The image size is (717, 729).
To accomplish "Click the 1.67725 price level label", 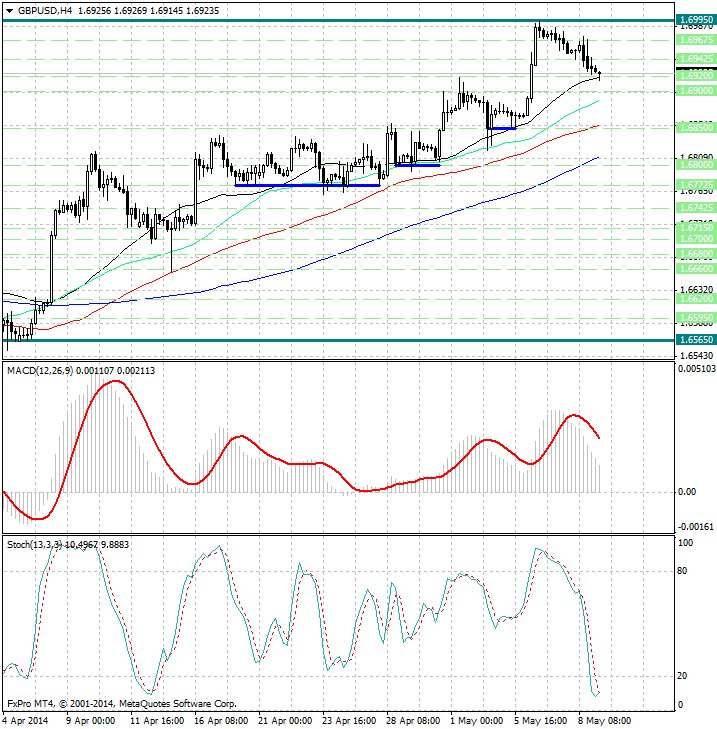I will pyautogui.click(x=696, y=185).
